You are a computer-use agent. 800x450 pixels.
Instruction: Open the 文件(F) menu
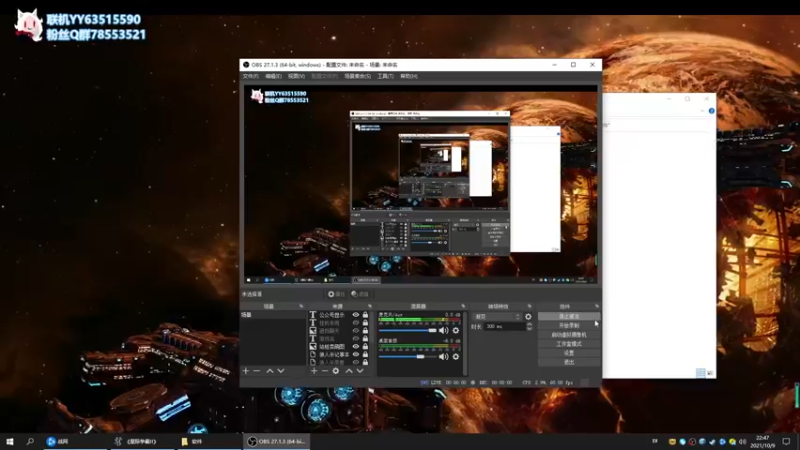(251, 76)
